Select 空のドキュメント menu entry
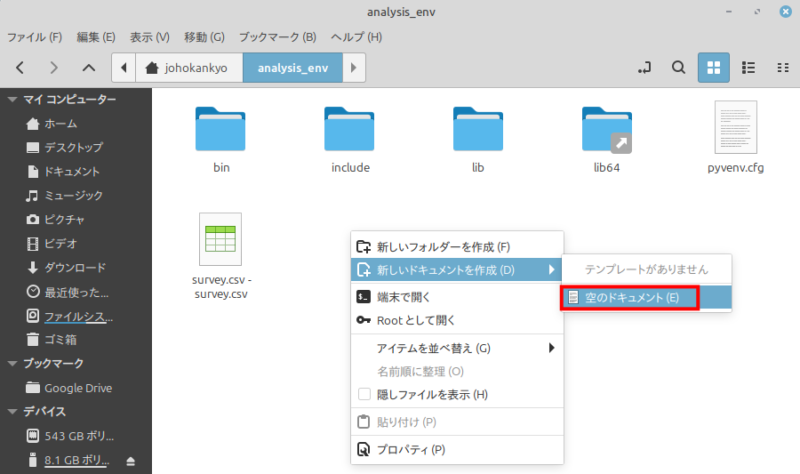This screenshot has height=474, width=800. point(629,297)
